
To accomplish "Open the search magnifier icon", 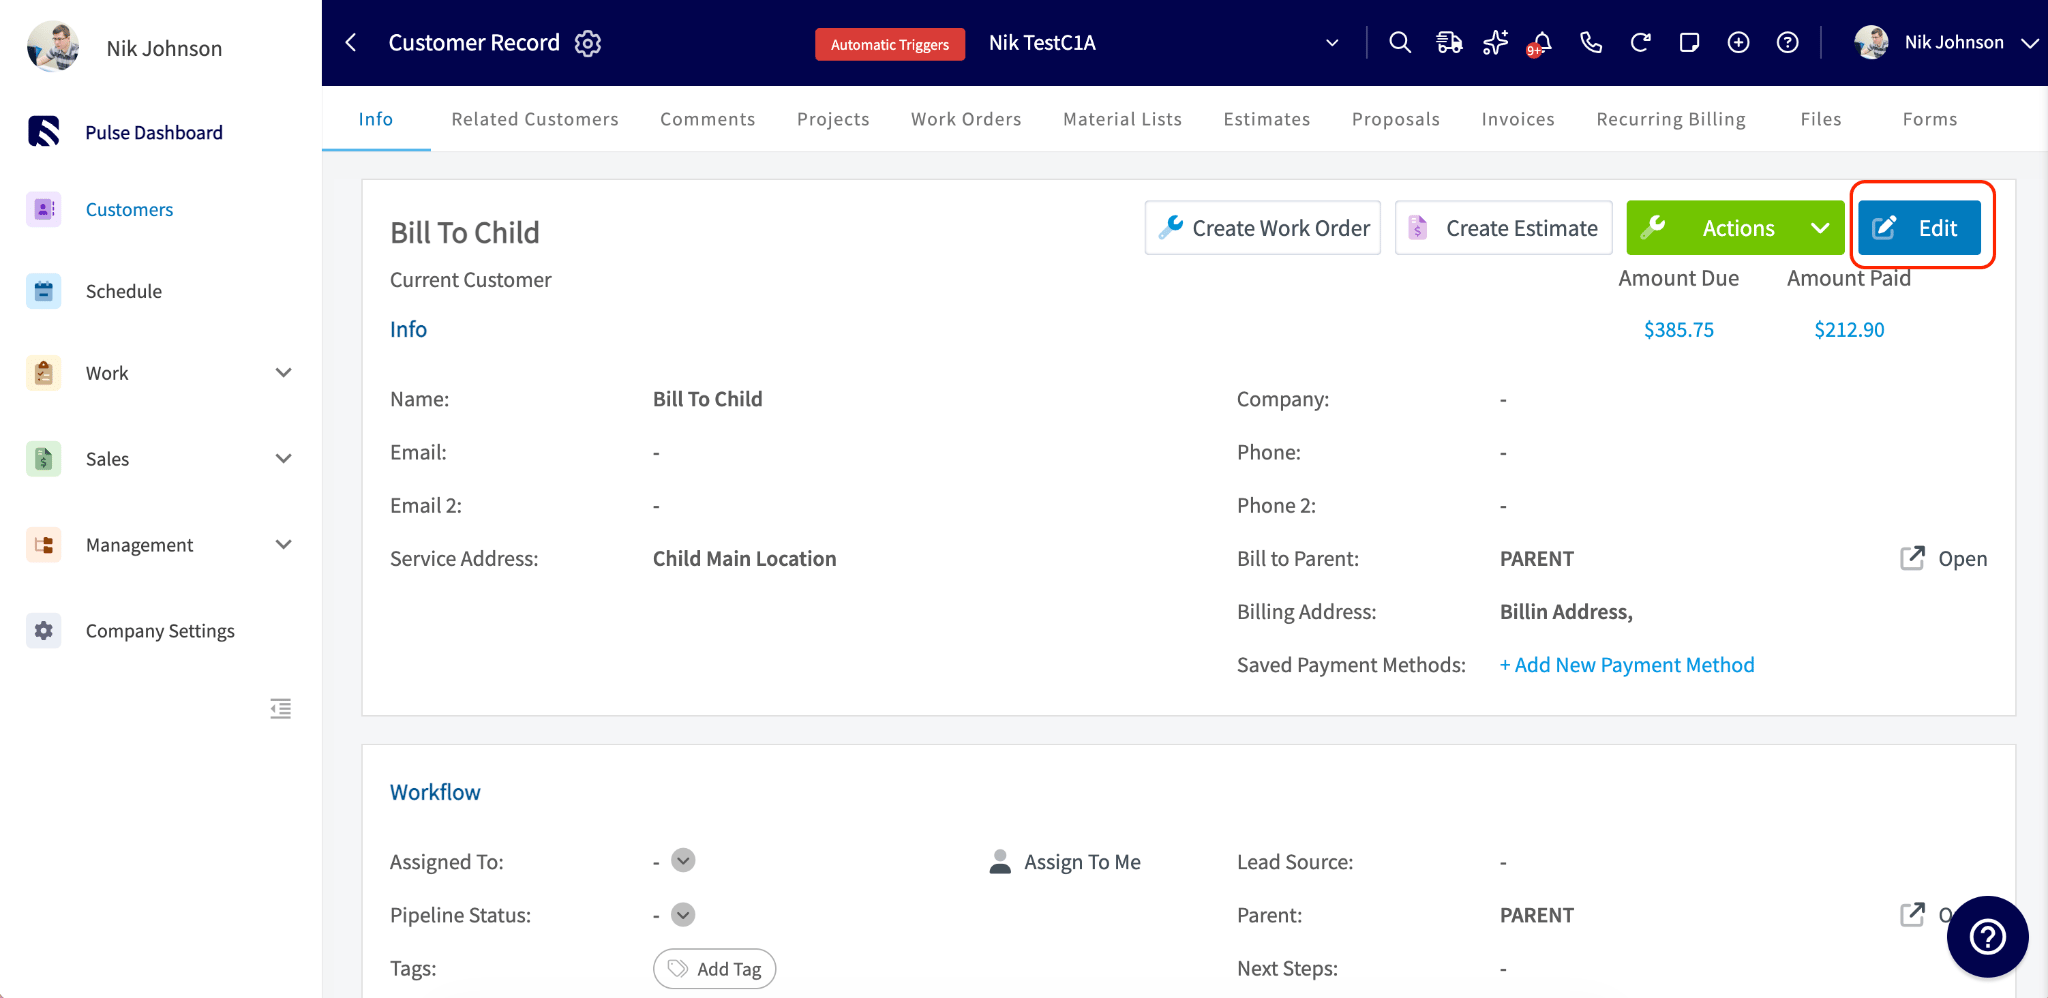I will point(1400,42).
